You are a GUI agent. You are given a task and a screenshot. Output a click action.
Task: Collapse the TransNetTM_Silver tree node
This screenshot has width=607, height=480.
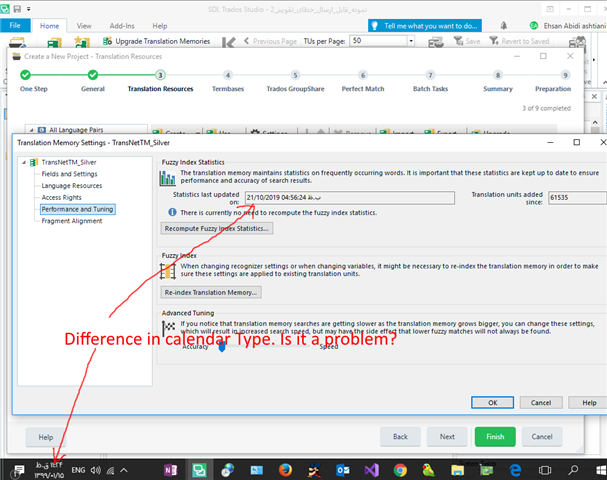coord(24,162)
